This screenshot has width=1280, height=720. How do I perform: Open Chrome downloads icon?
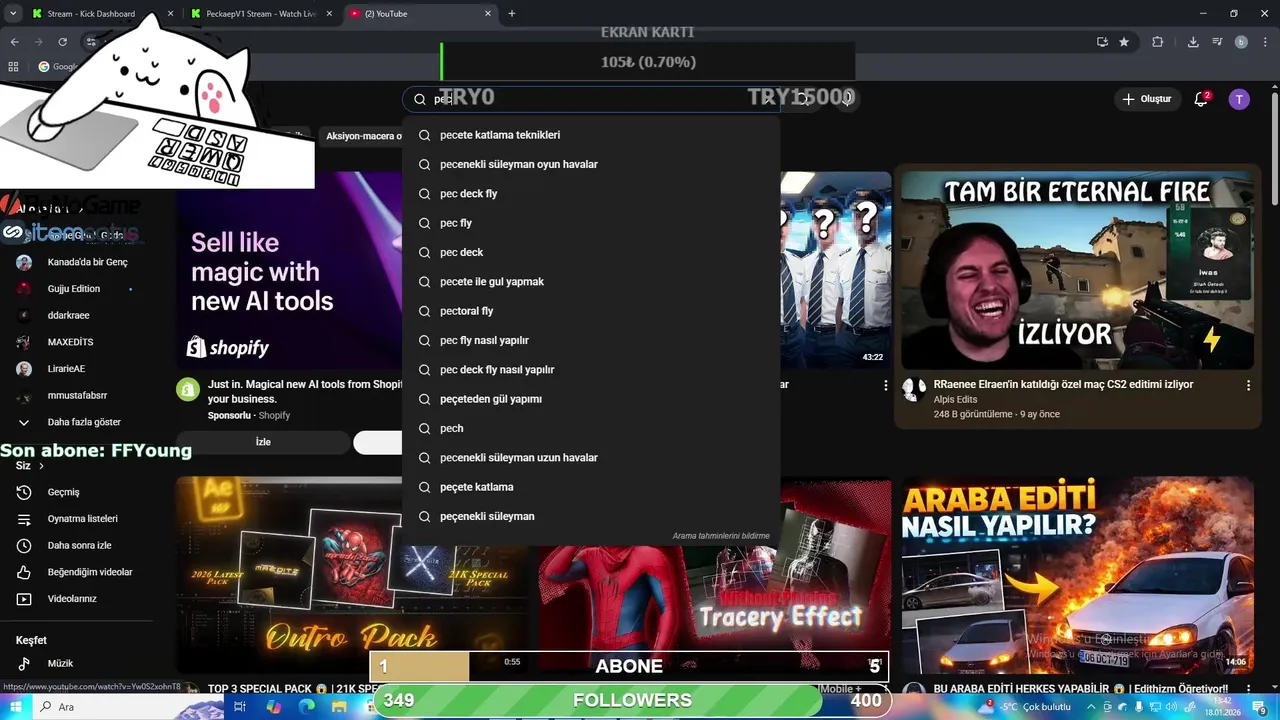click(x=1193, y=42)
